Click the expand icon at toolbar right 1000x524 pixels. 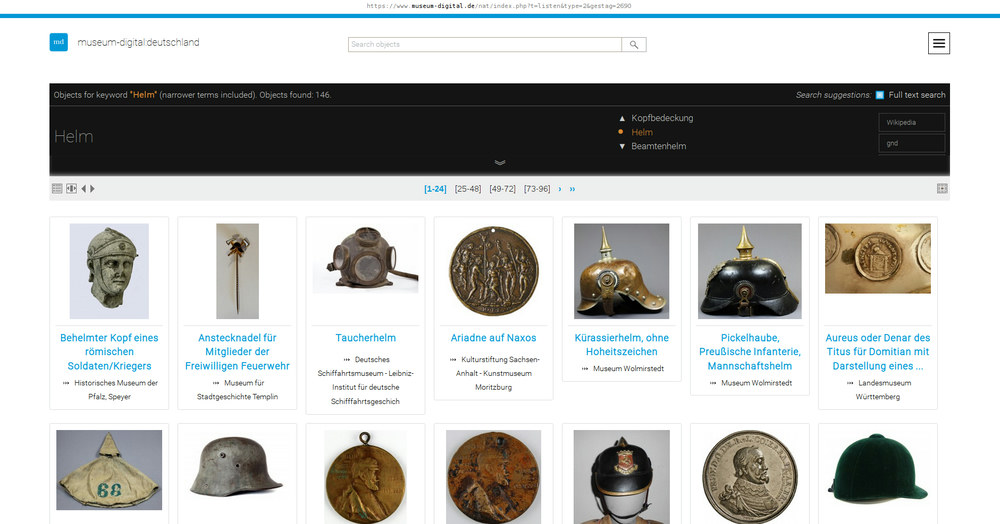pos(942,188)
